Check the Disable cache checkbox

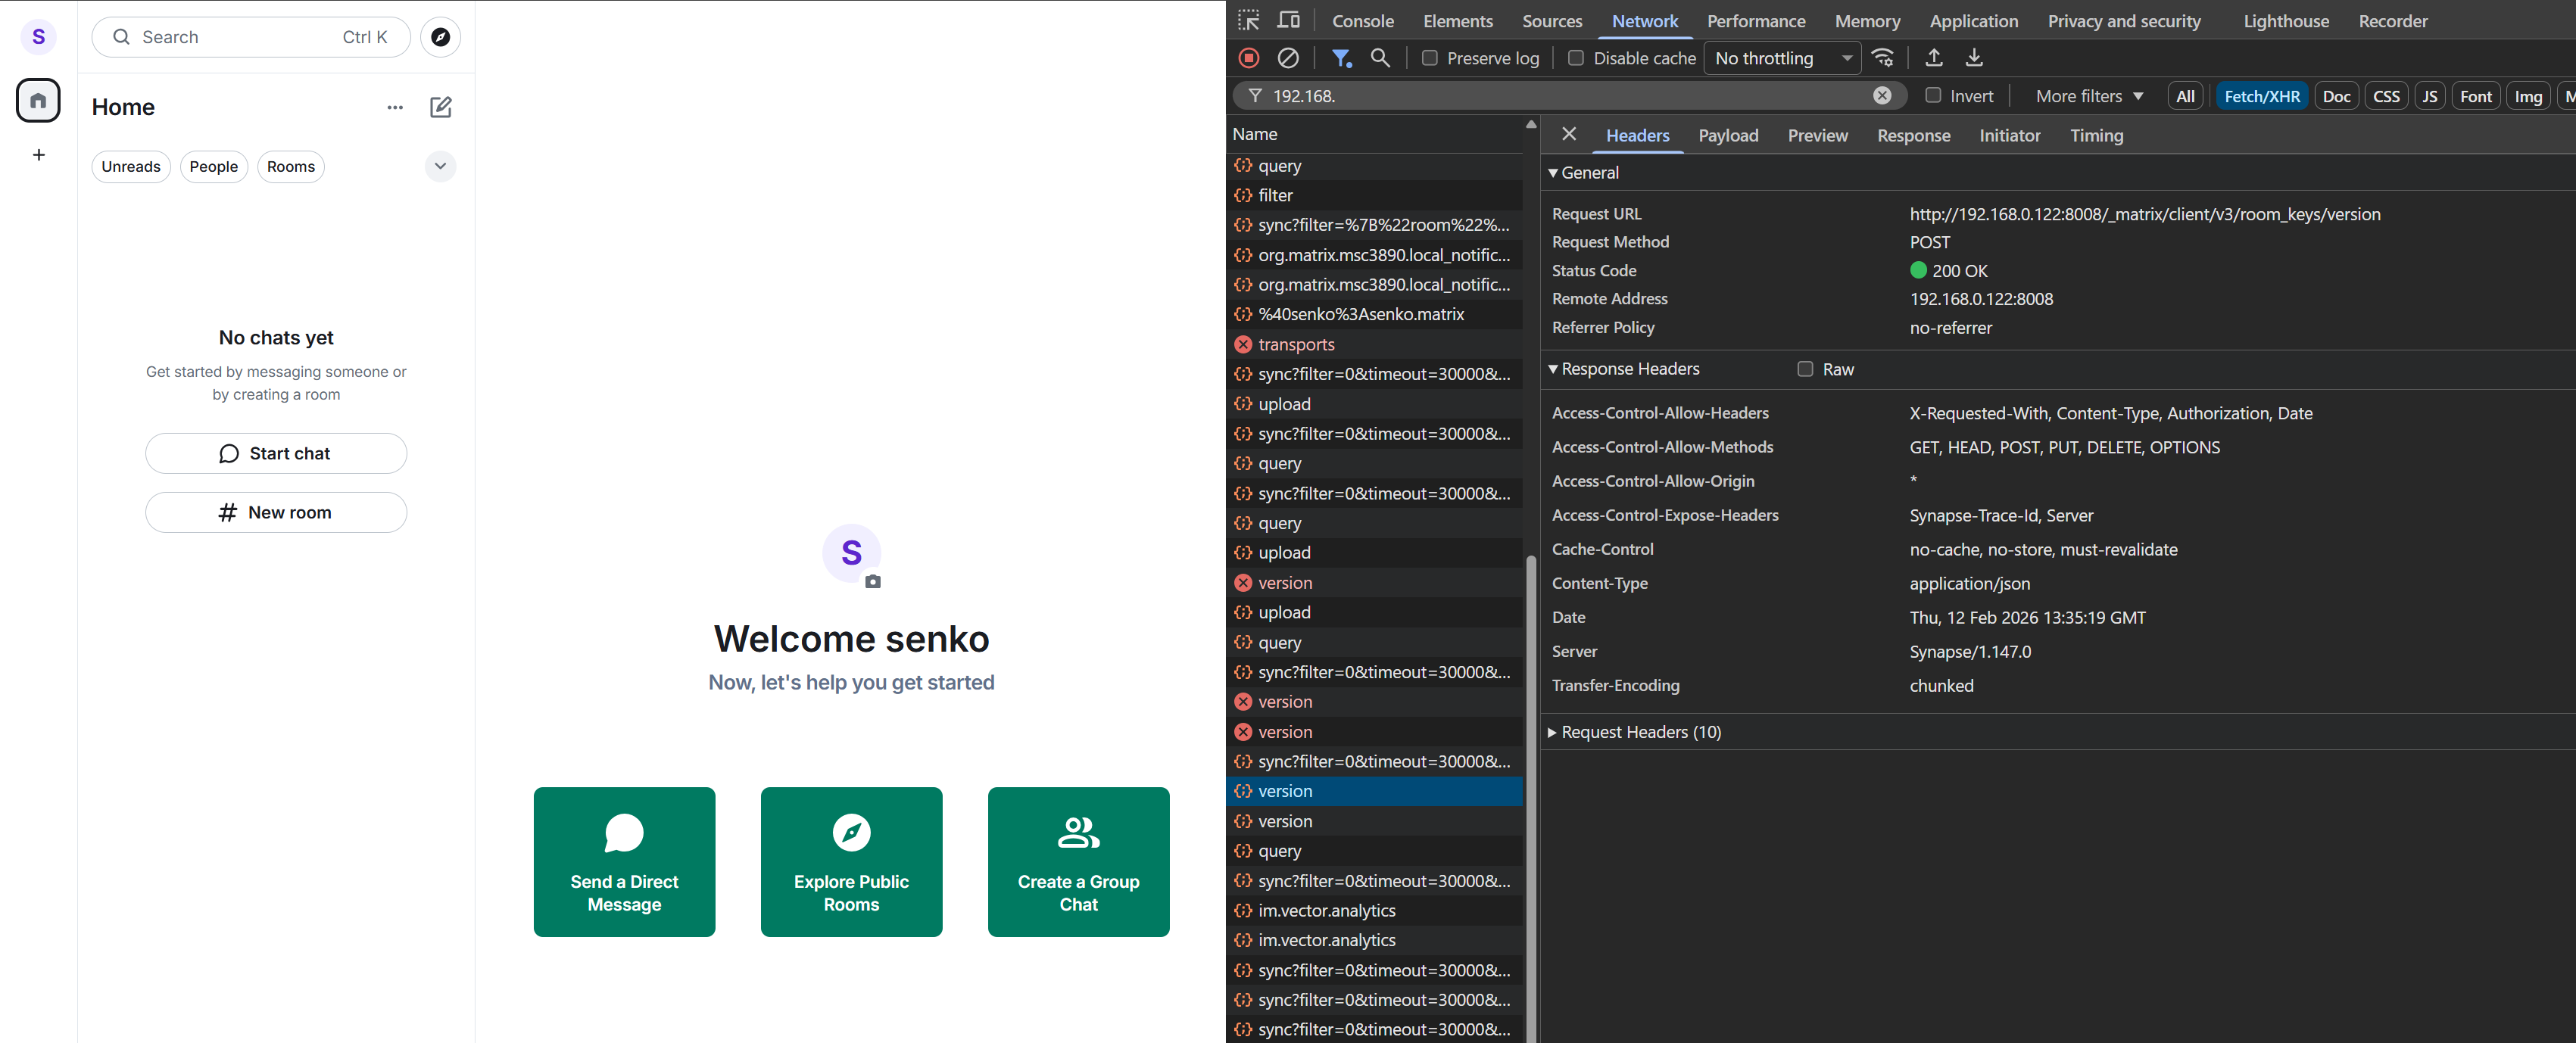coord(1575,58)
